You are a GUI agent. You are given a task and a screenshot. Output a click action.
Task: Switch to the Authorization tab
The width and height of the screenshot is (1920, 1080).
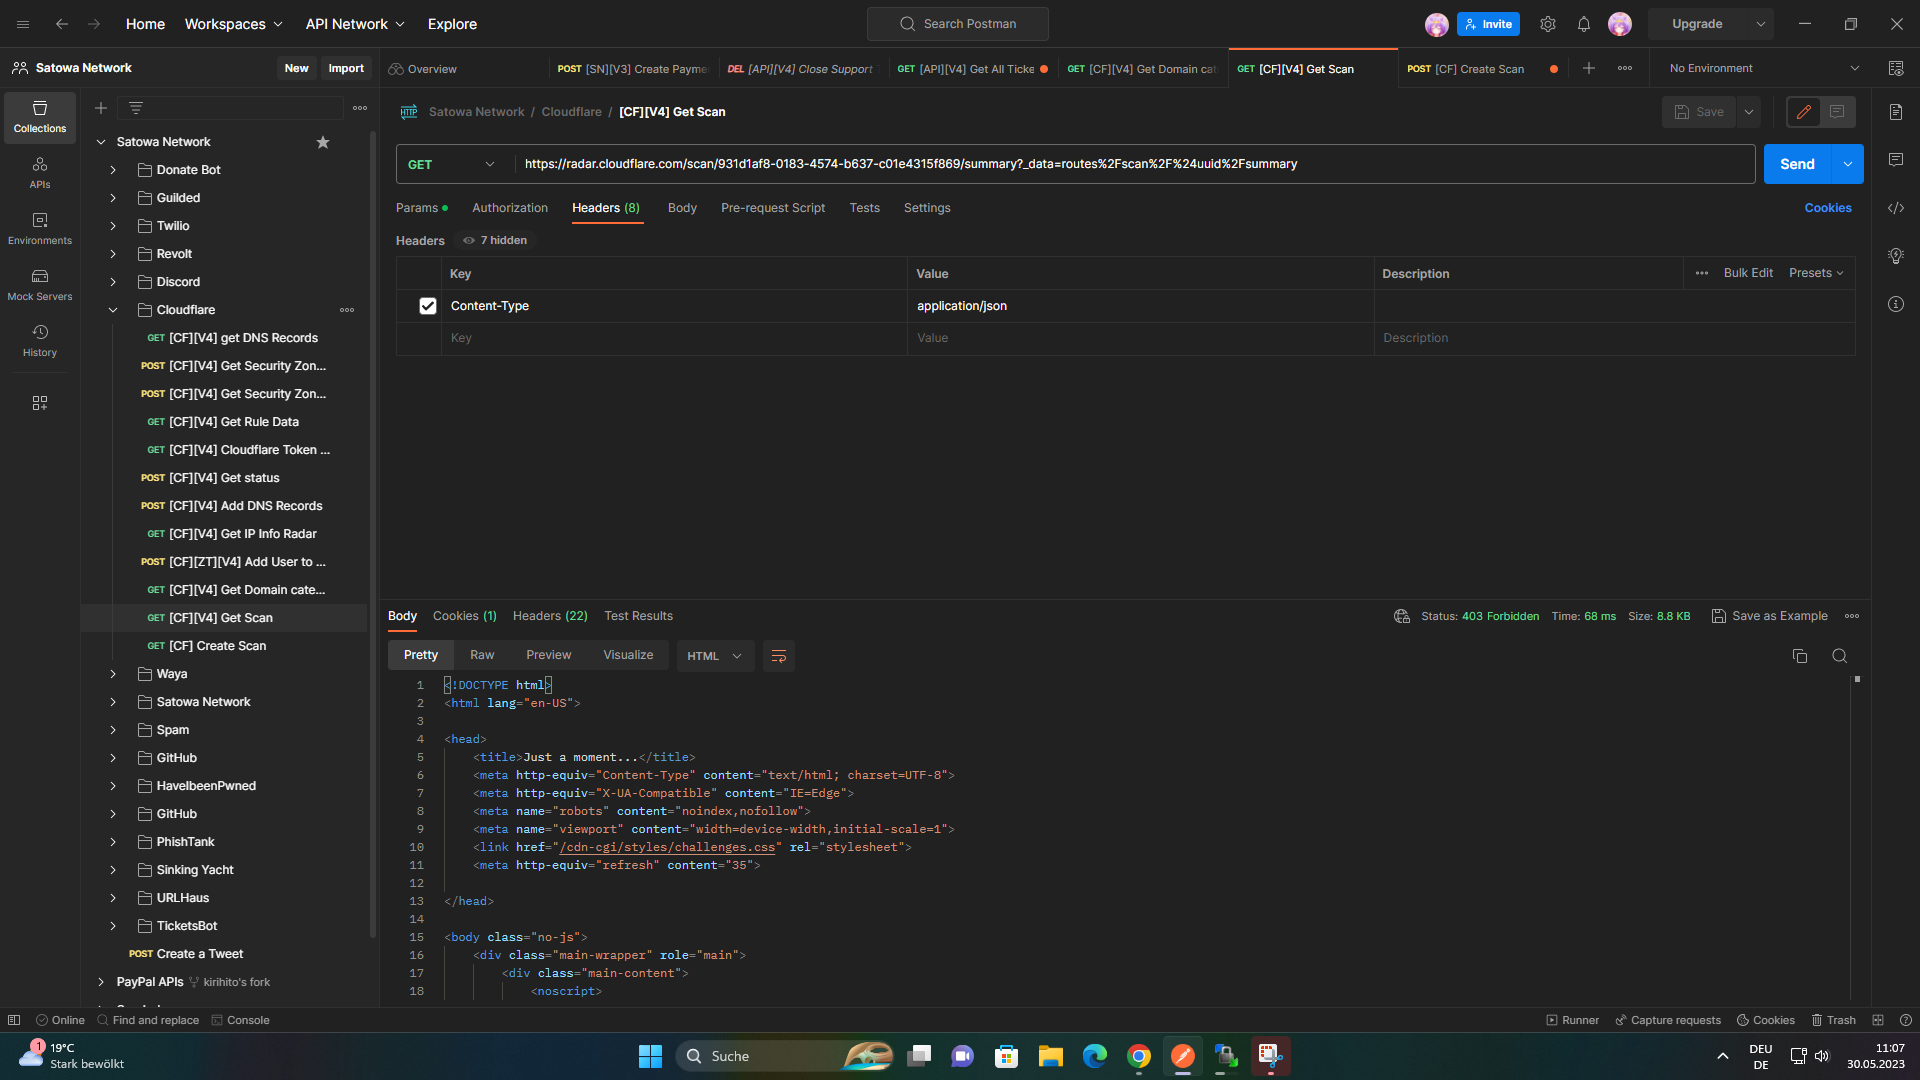pos(510,208)
